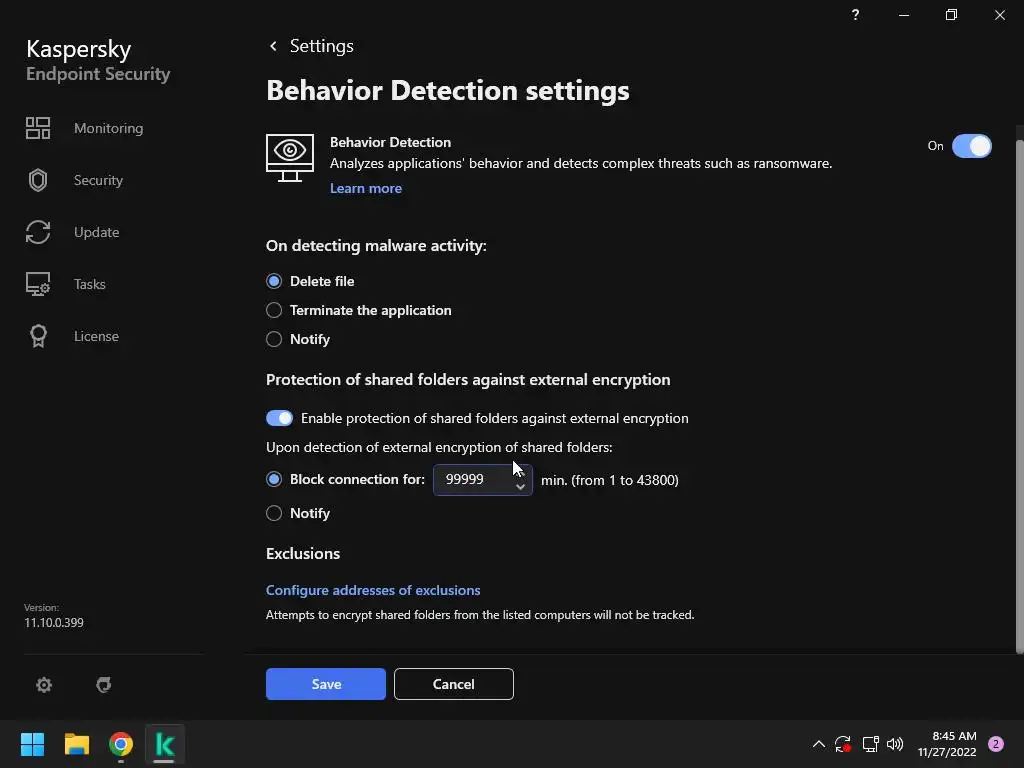Go to the Security menu item

pyautogui.click(x=98, y=180)
